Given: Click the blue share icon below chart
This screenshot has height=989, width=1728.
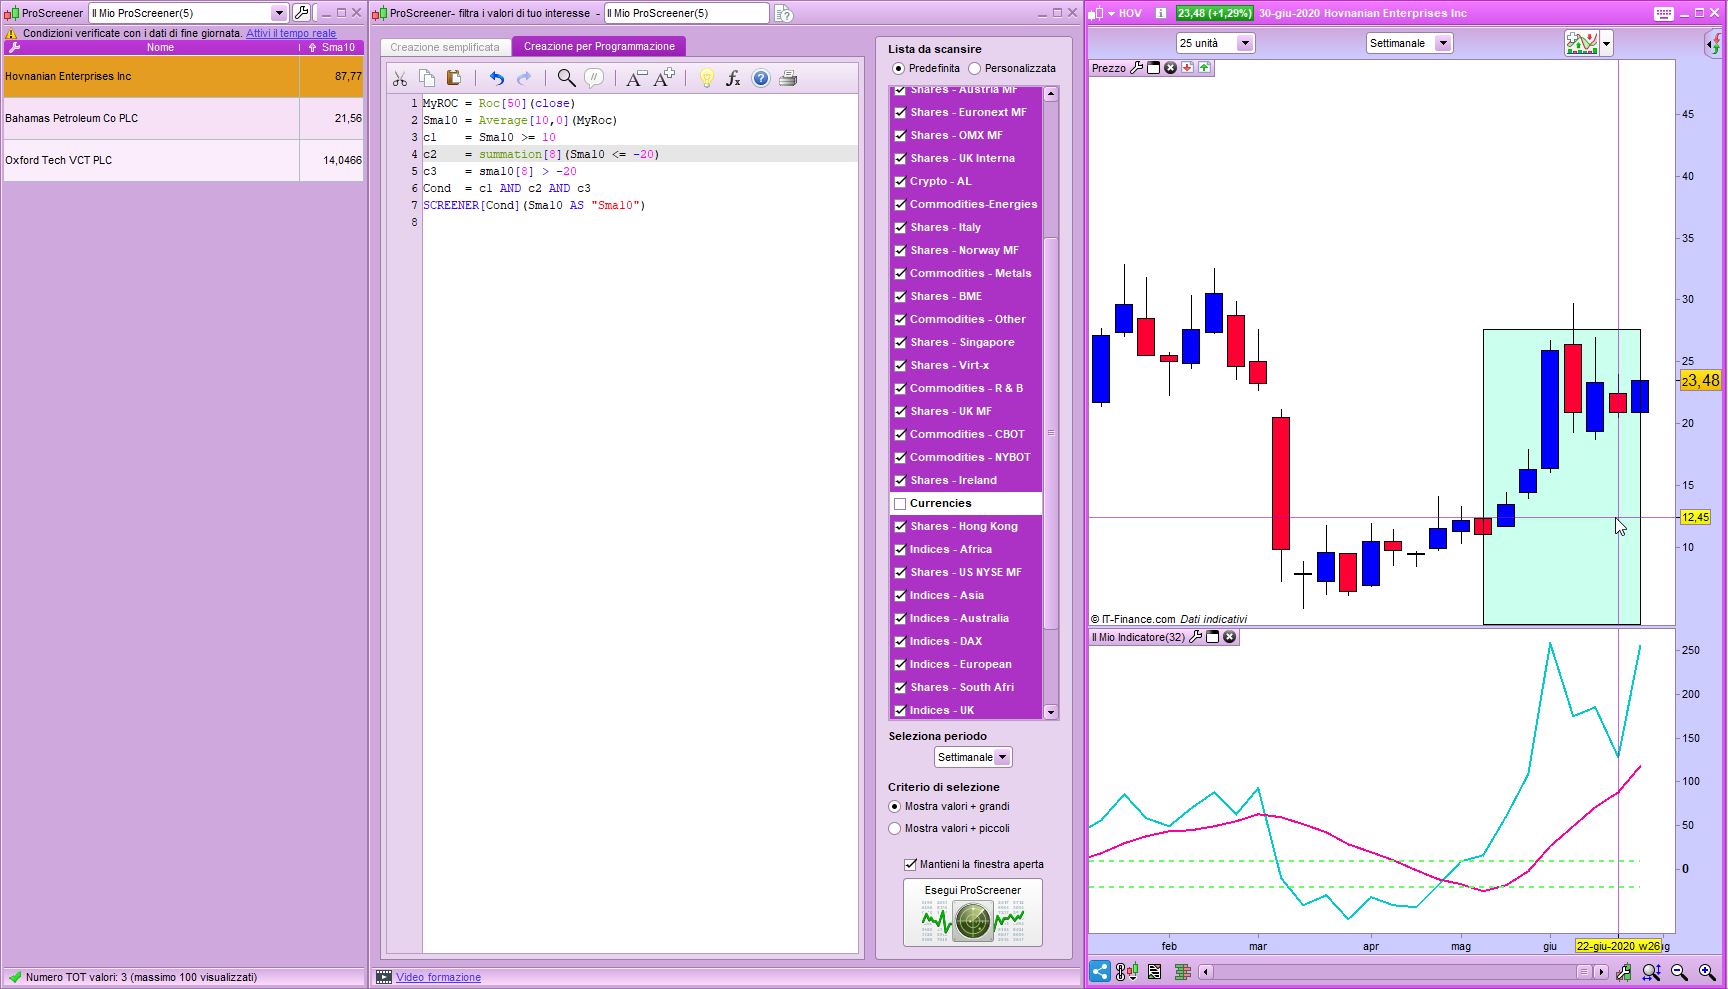Looking at the screenshot, I should point(1099,972).
